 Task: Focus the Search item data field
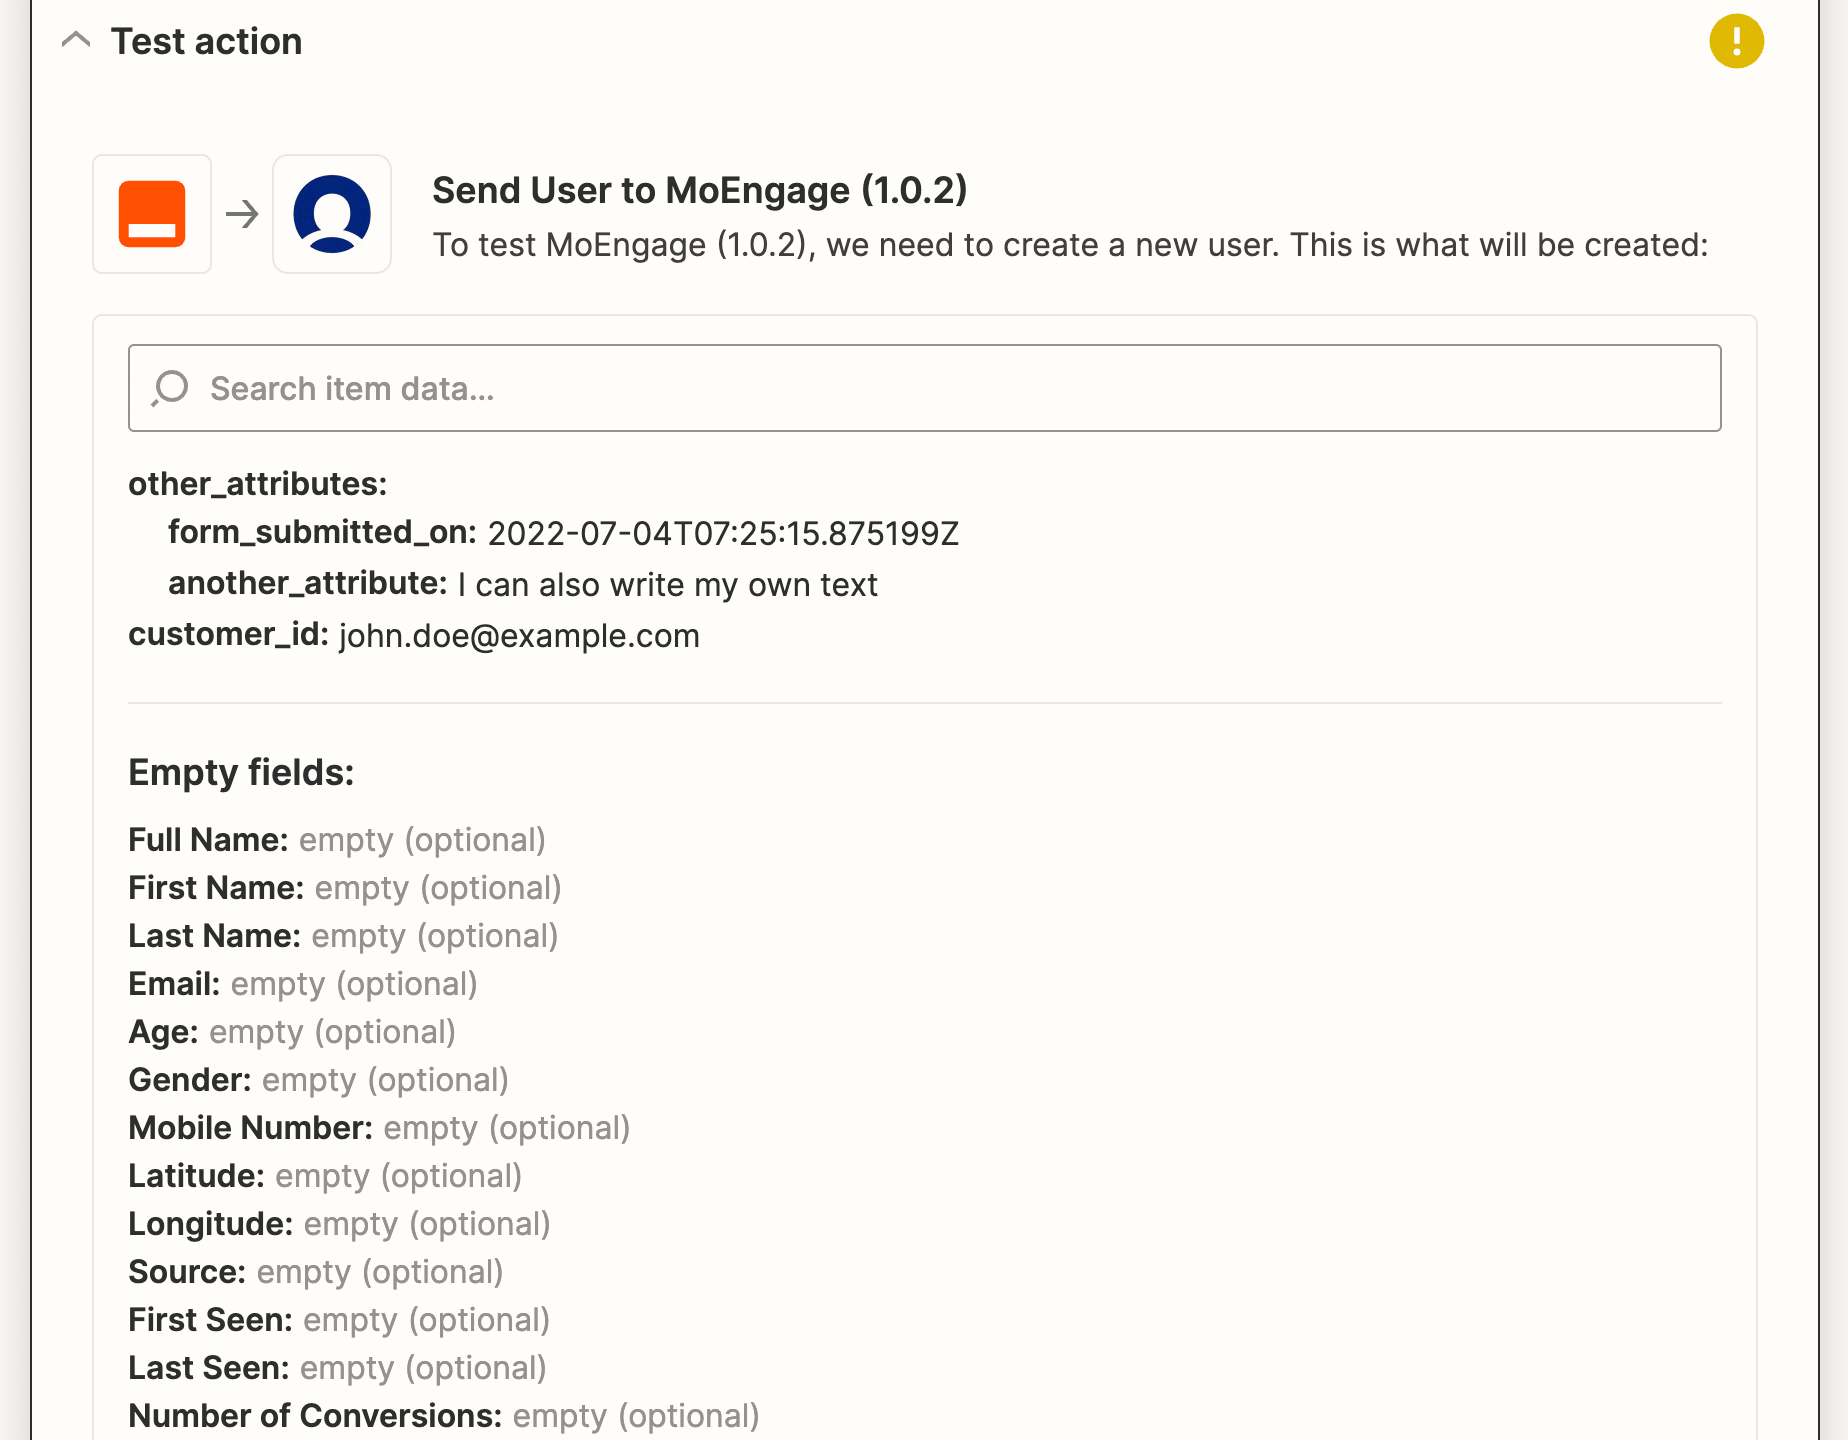coord(924,388)
